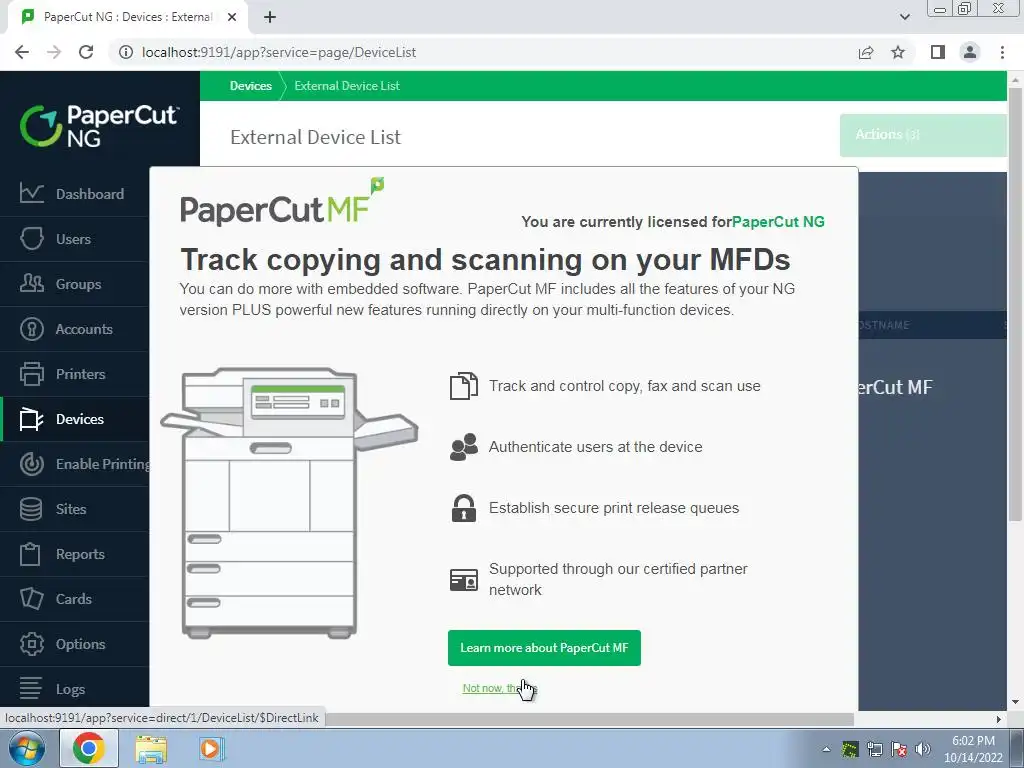Click the Users sidebar icon

click(31, 238)
